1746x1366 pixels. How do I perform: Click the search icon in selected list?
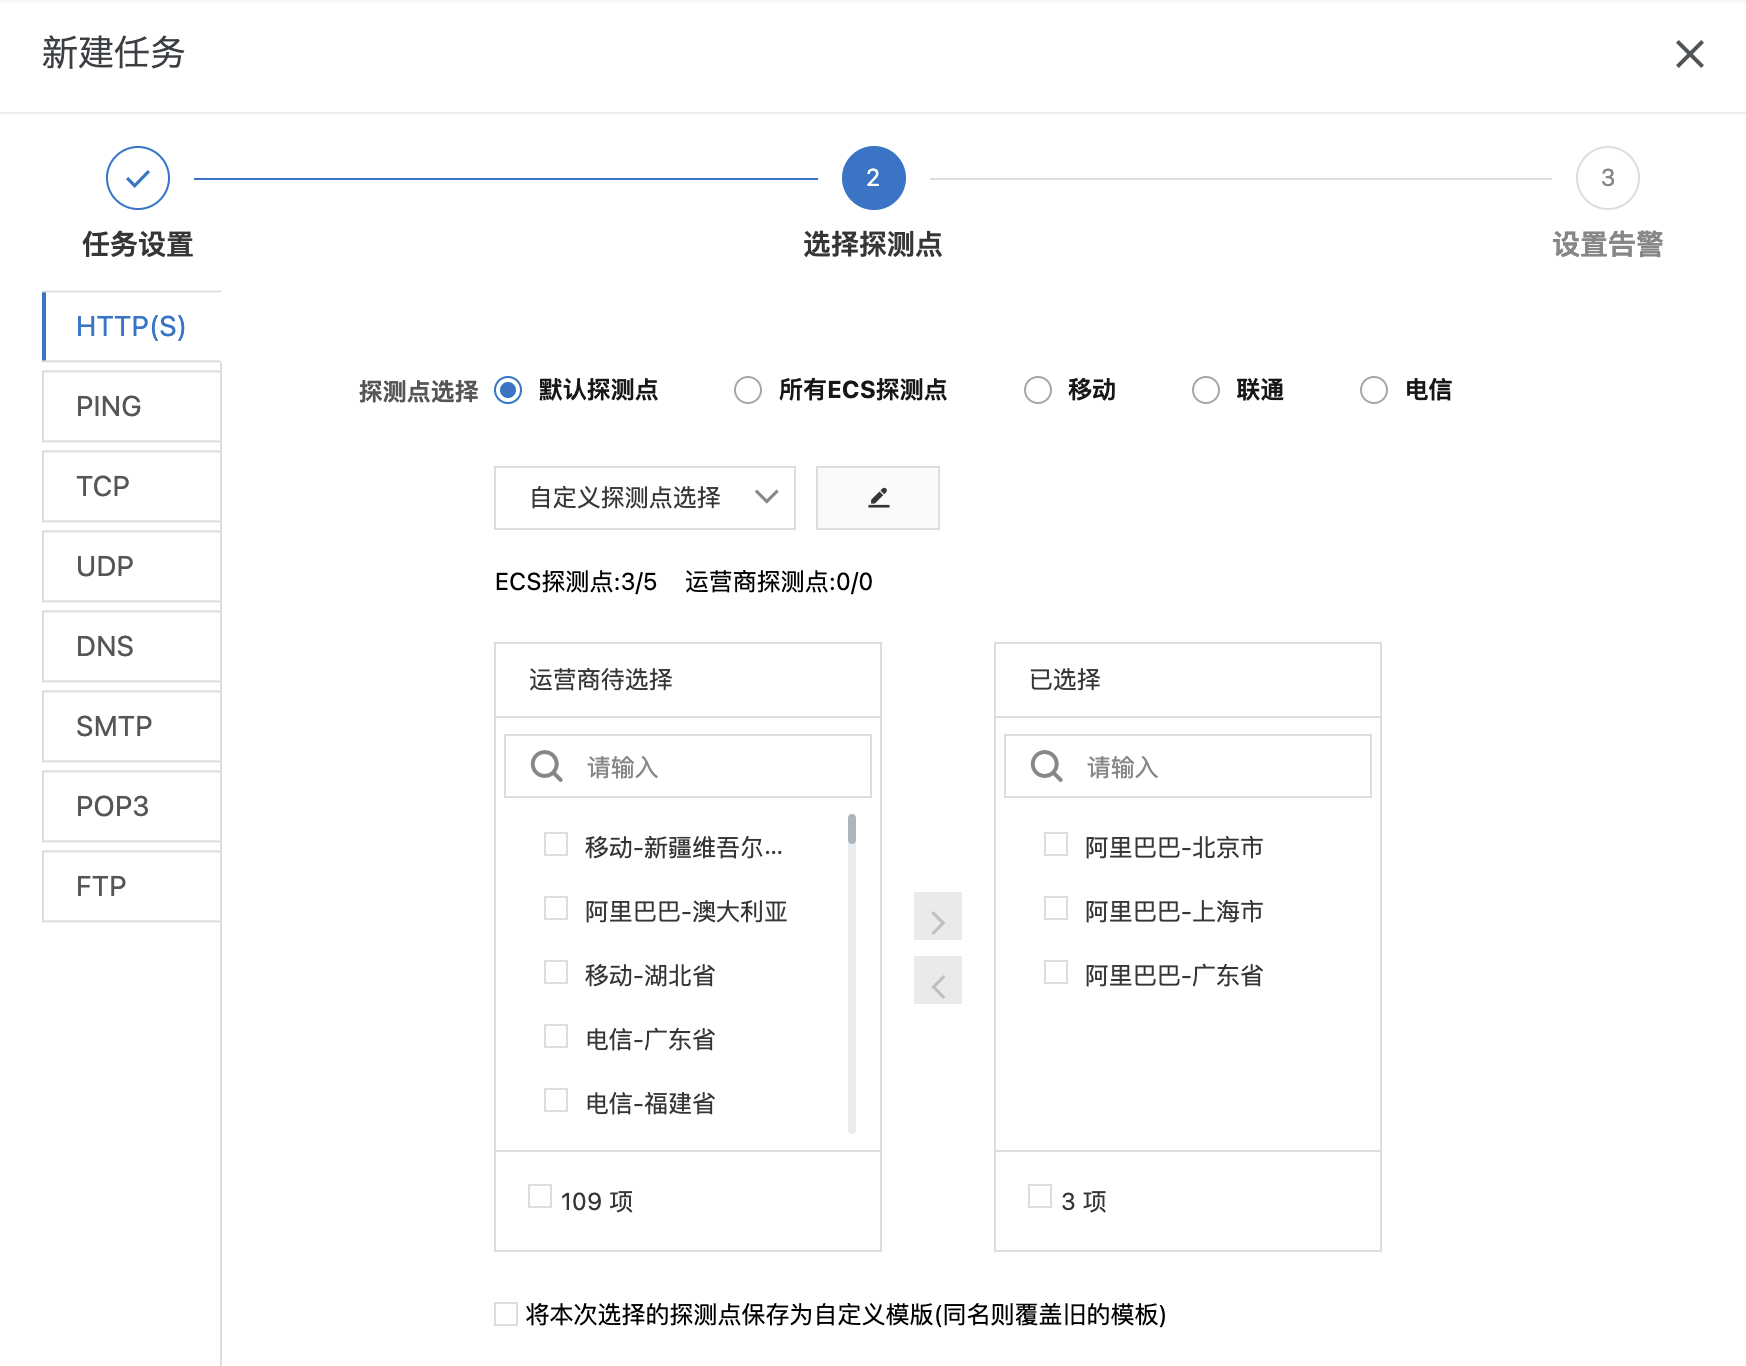[x=1046, y=767]
